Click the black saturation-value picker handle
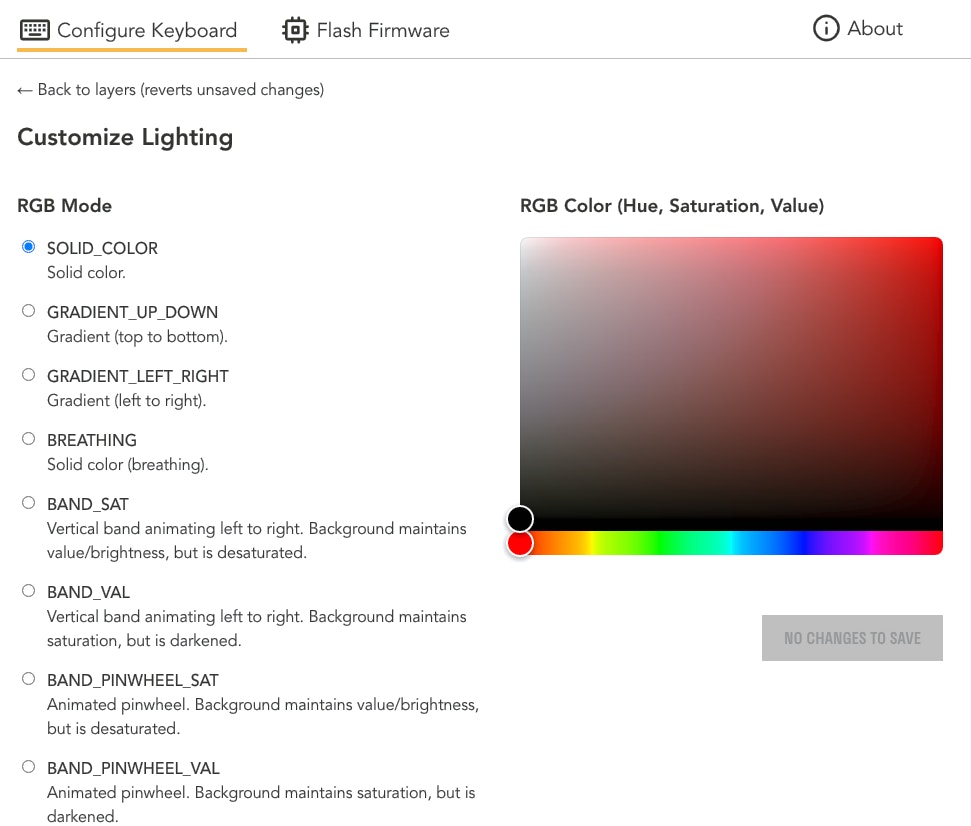 (x=520, y=518)
